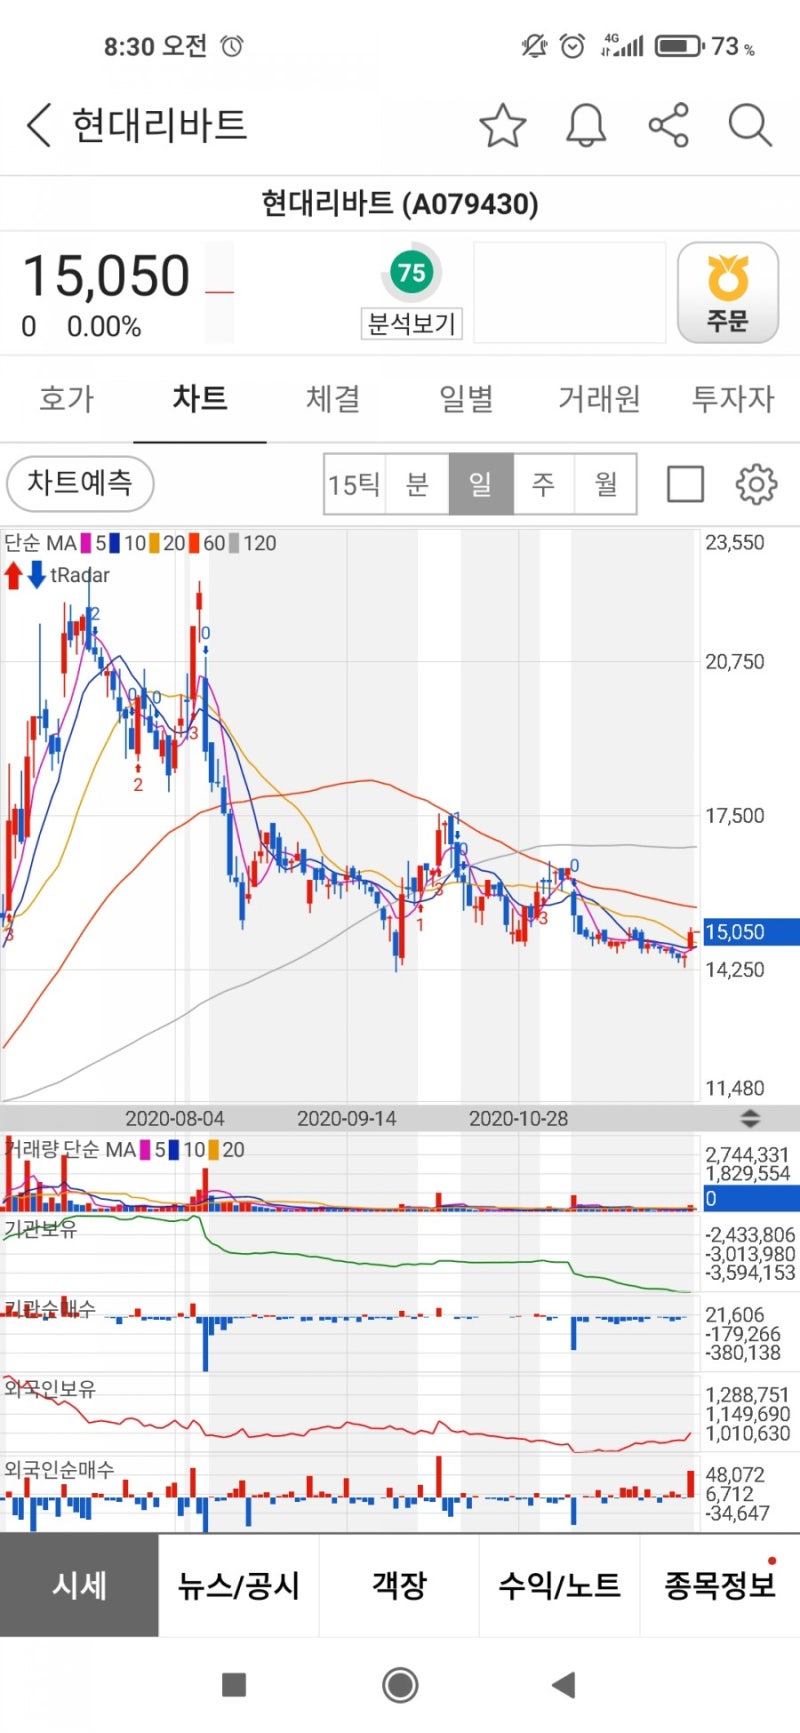Tap red up arrow tRadar icon
The width and height of the screenshot is (800, 1733).
[x=13, y=575]
